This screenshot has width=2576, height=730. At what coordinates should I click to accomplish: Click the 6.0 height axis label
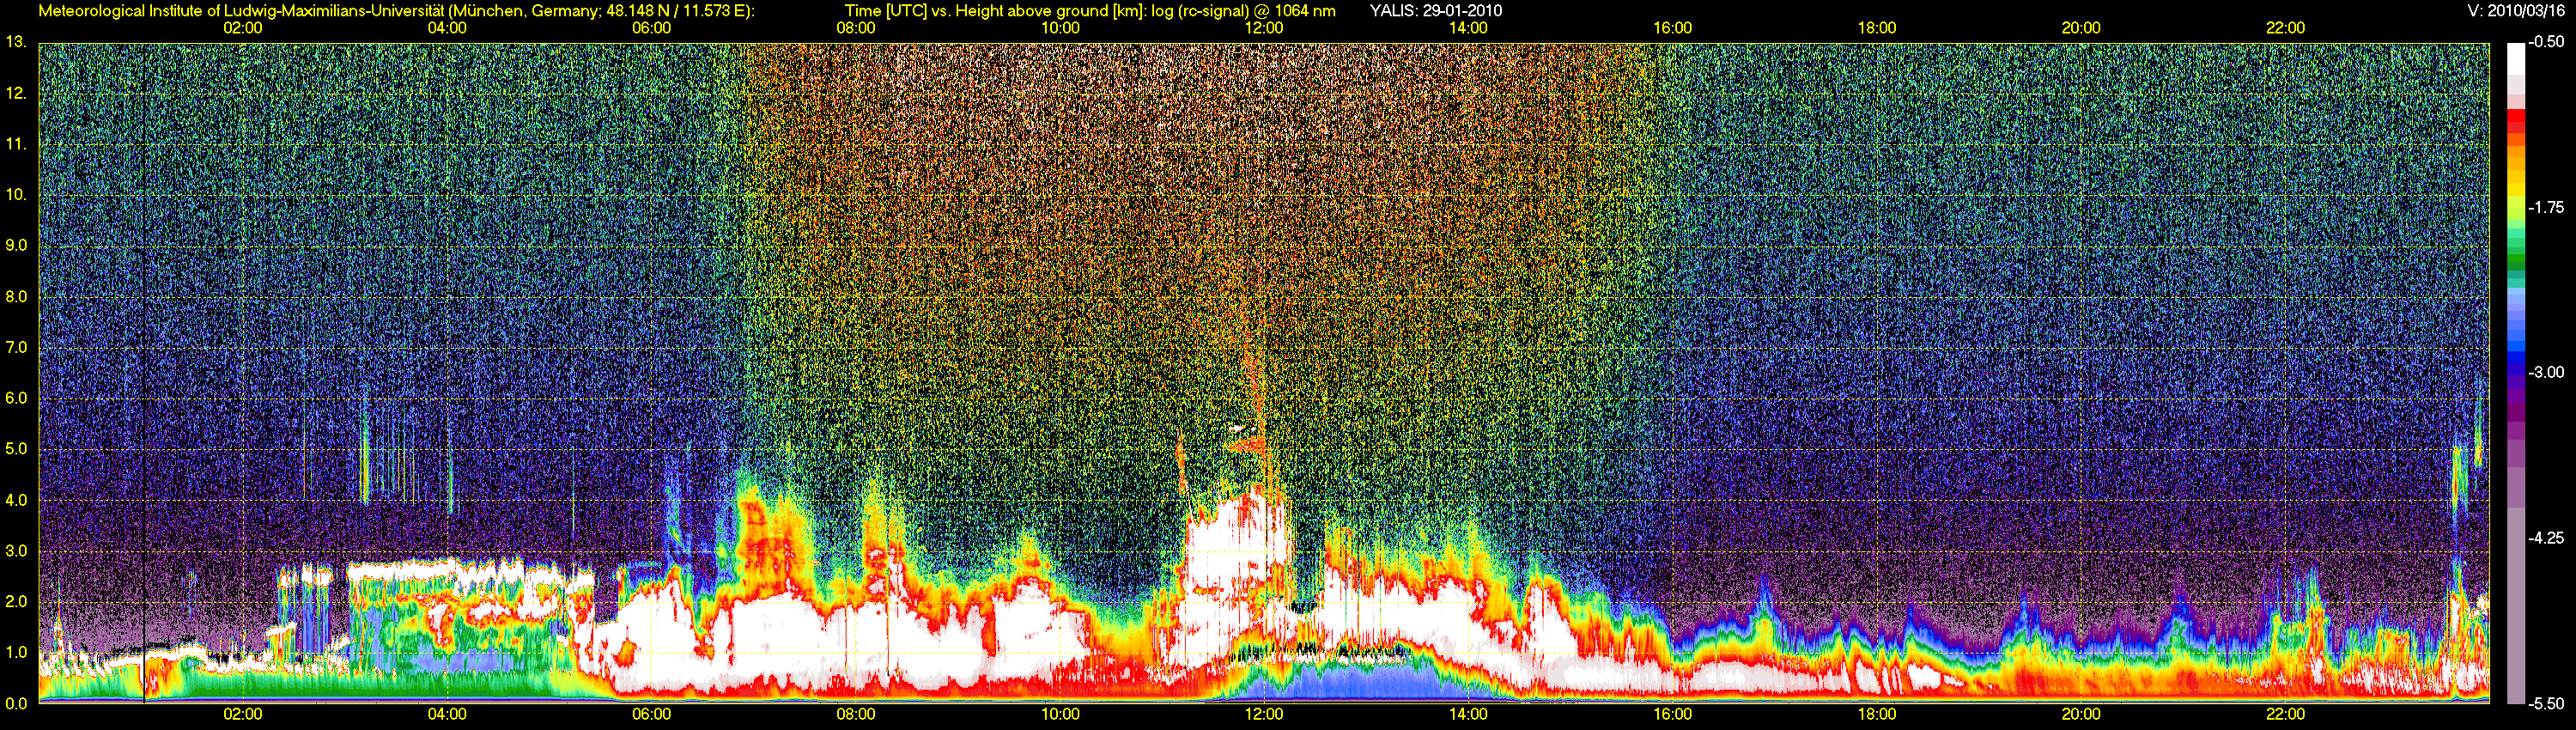(x=16, y=398)
